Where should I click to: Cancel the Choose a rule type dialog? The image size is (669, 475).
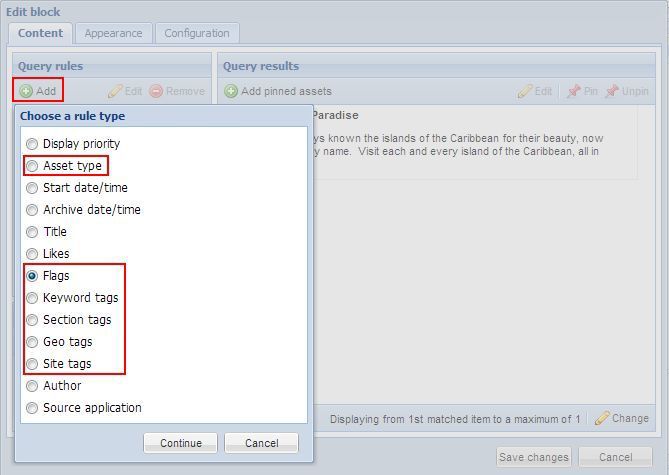point(262,443)
